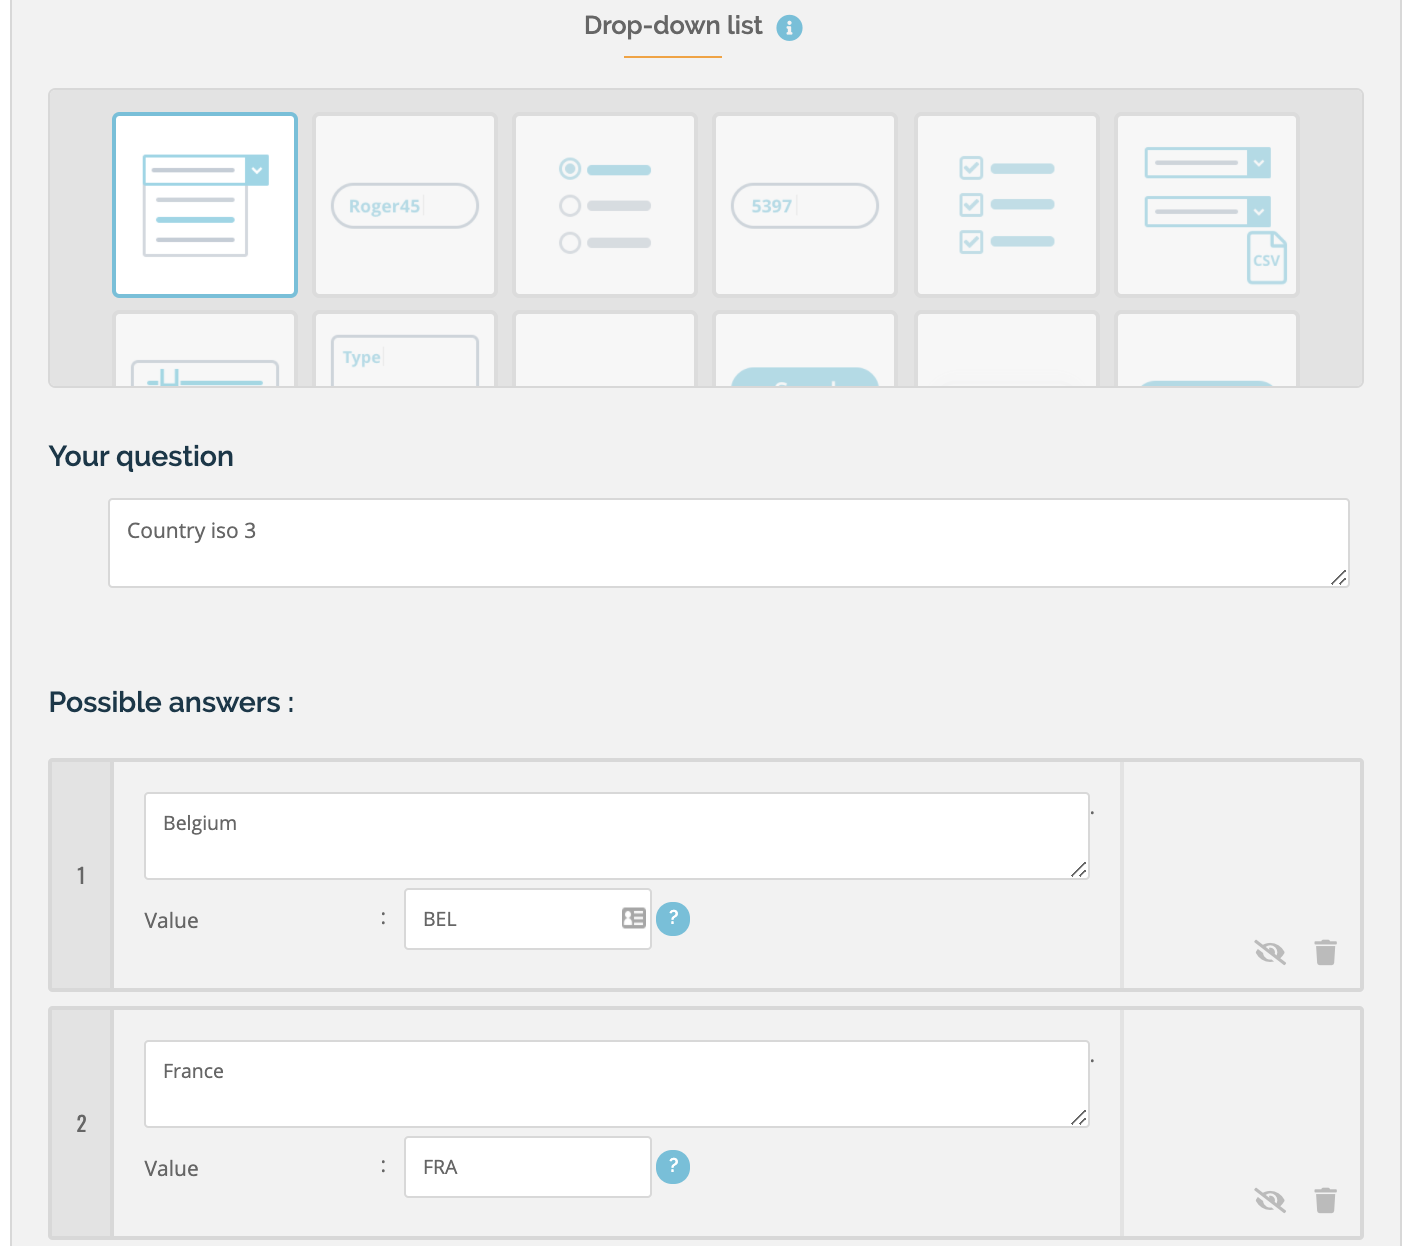Pick the numeric '5397' question type tile

(x=805, y=205)
